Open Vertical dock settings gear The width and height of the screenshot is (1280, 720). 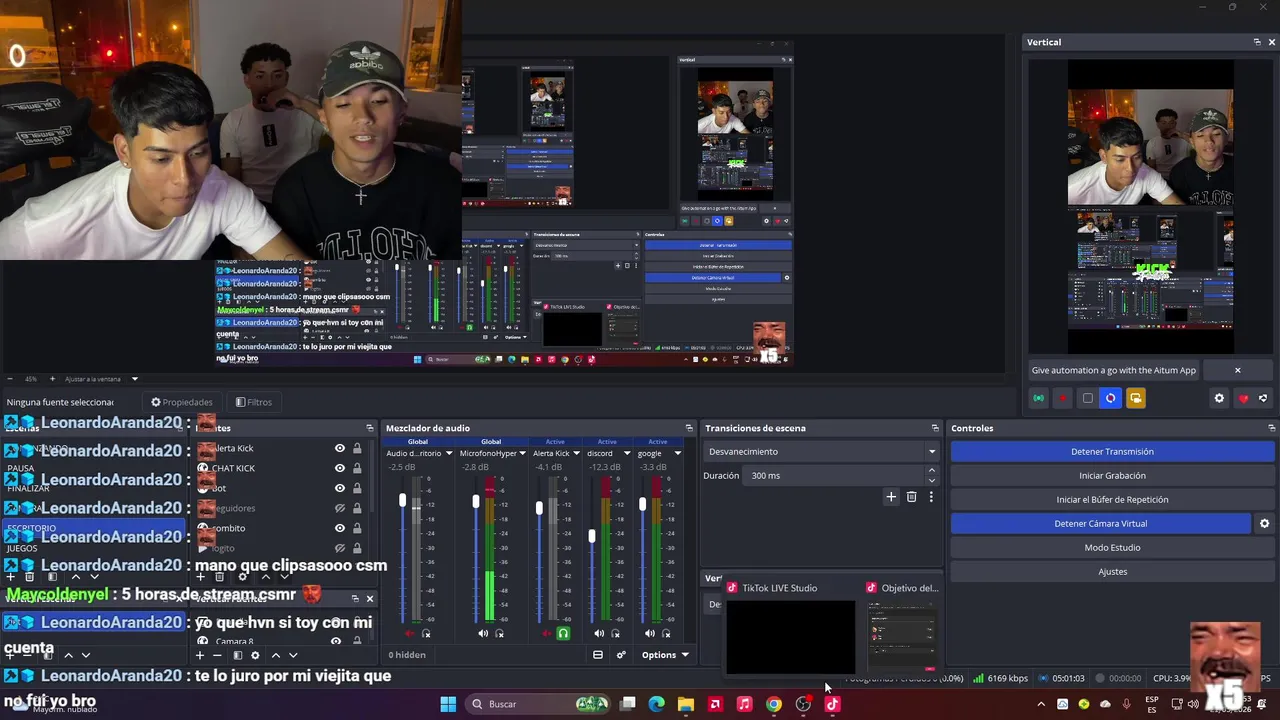click(1219, 398)
